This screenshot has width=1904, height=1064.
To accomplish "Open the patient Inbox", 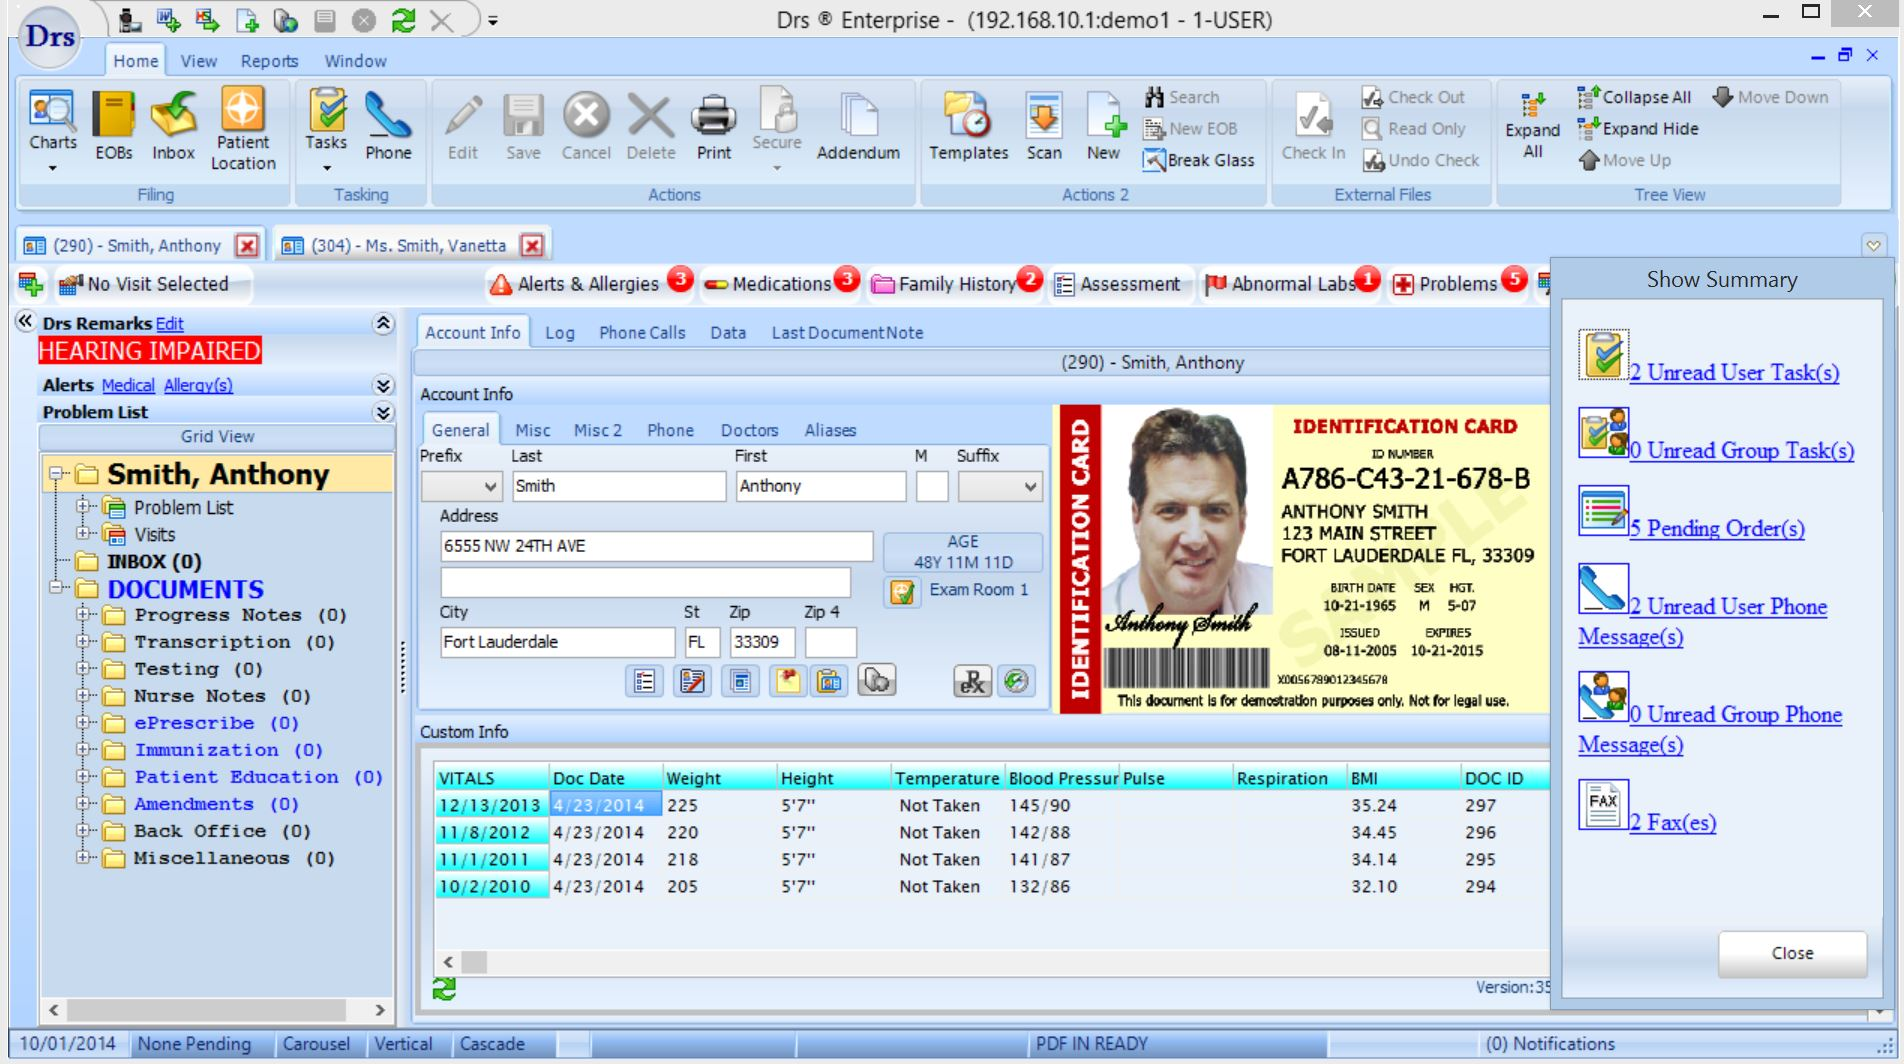I will point(172,123).
